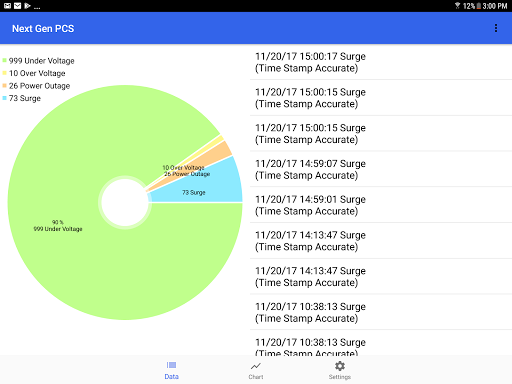Image resolution: width=512 pixels, height=384 pixels.
Task: Open the 11/20/17 15:00:17 Surge entry
Action: 381,62
